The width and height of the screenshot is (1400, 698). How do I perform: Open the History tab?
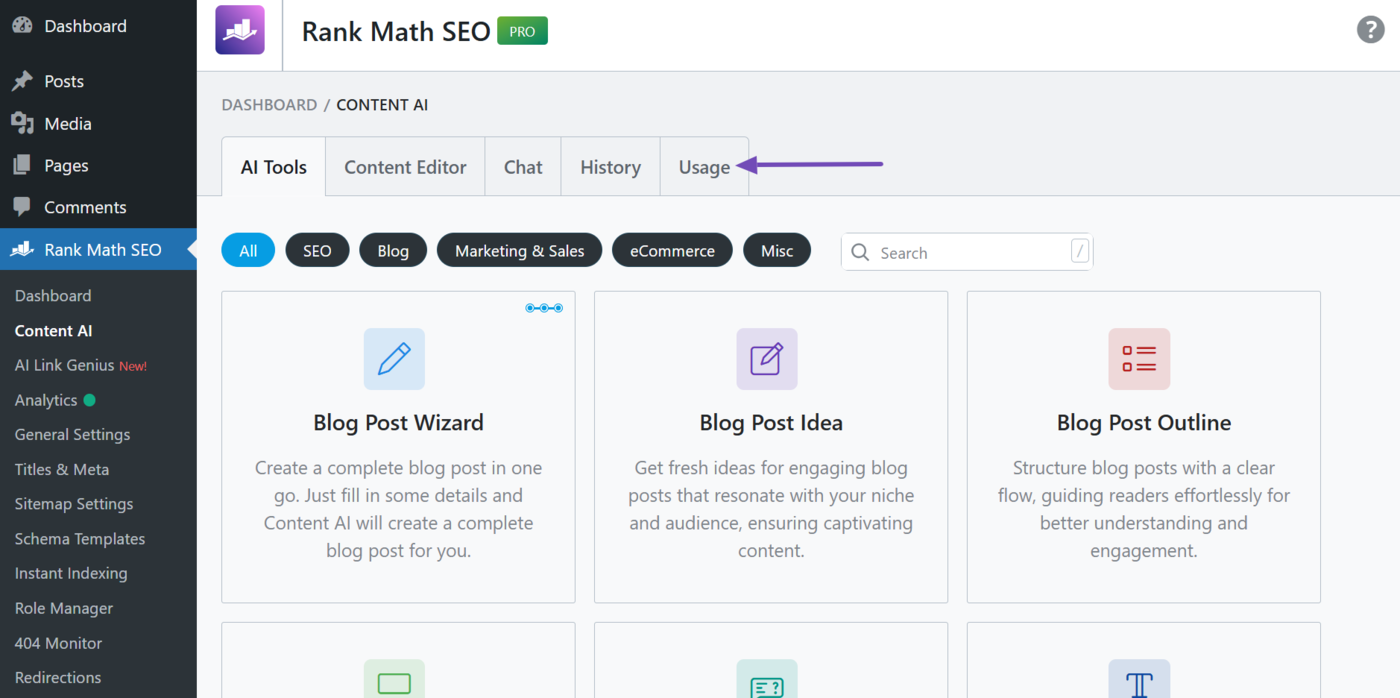[610, 167]
